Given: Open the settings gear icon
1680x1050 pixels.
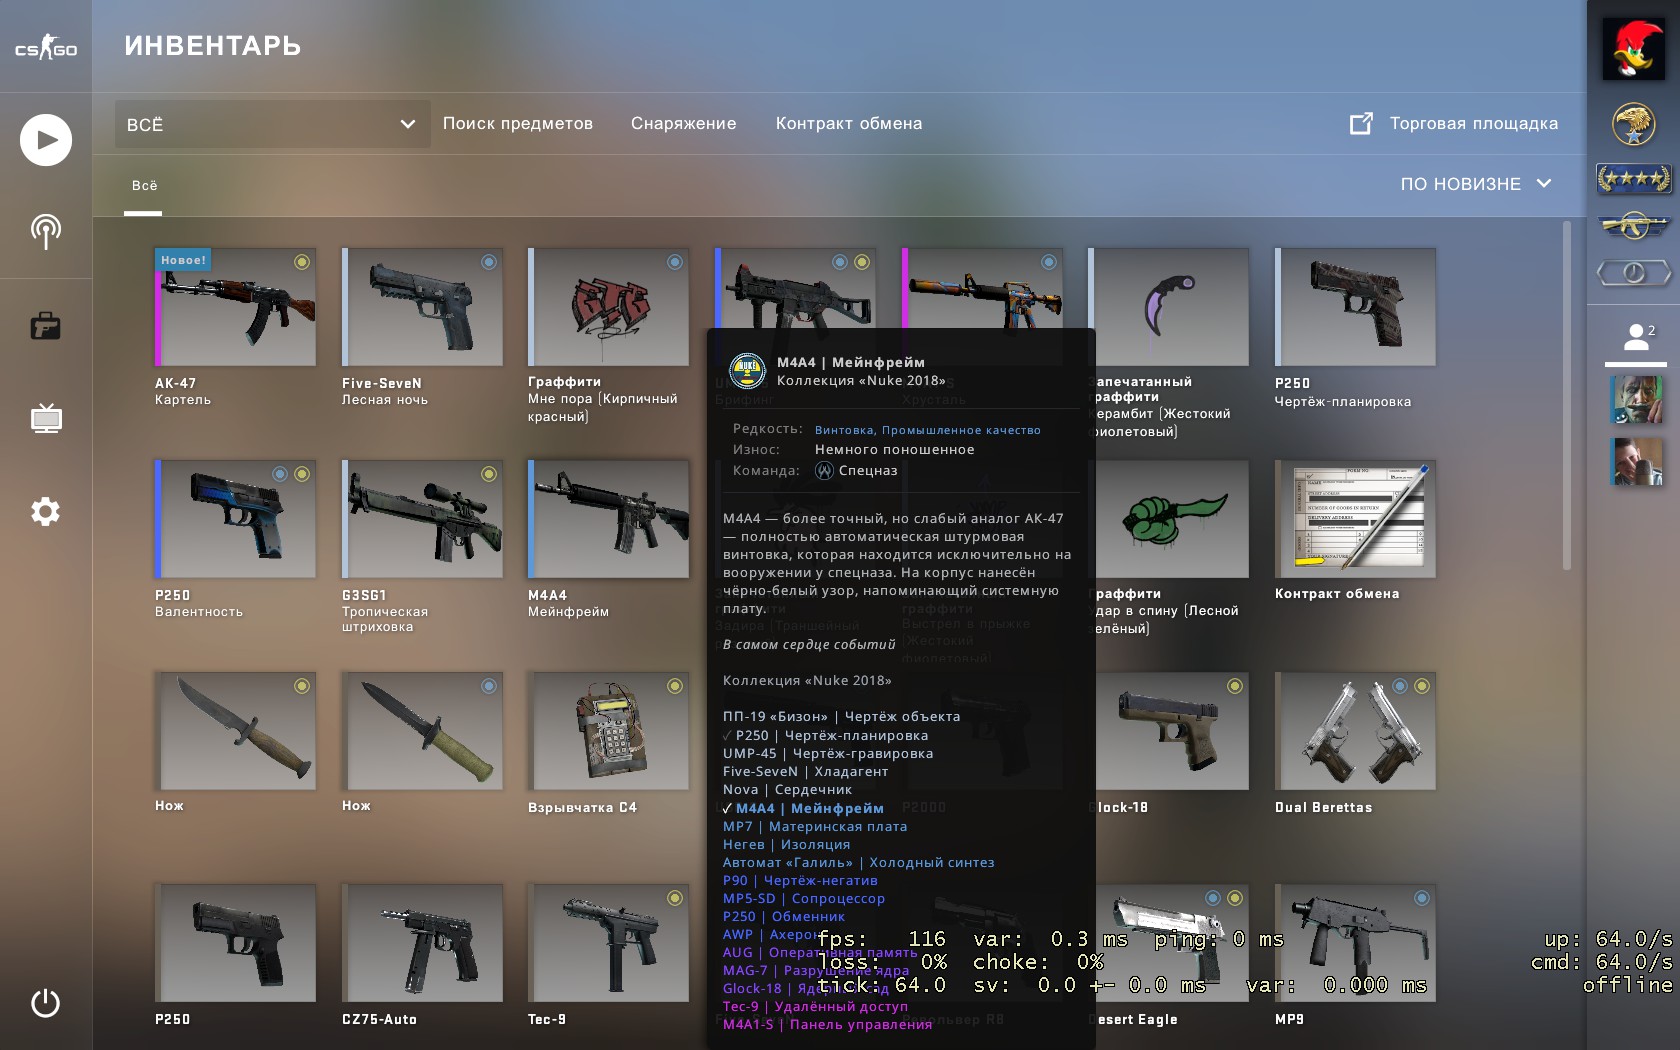Looking at the screenshot, I should point(46,512).
